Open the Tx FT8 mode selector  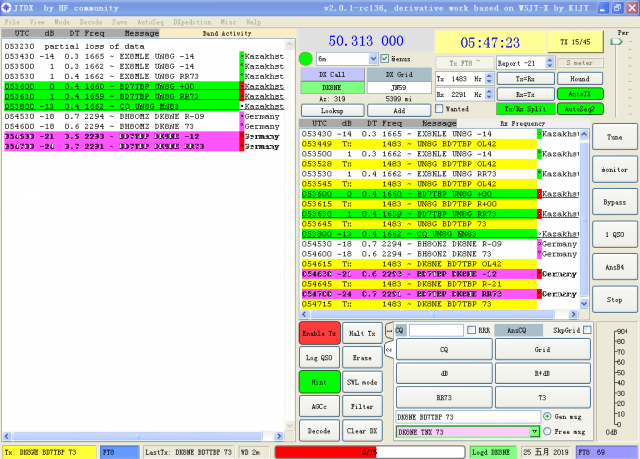[x=464, y=63]
